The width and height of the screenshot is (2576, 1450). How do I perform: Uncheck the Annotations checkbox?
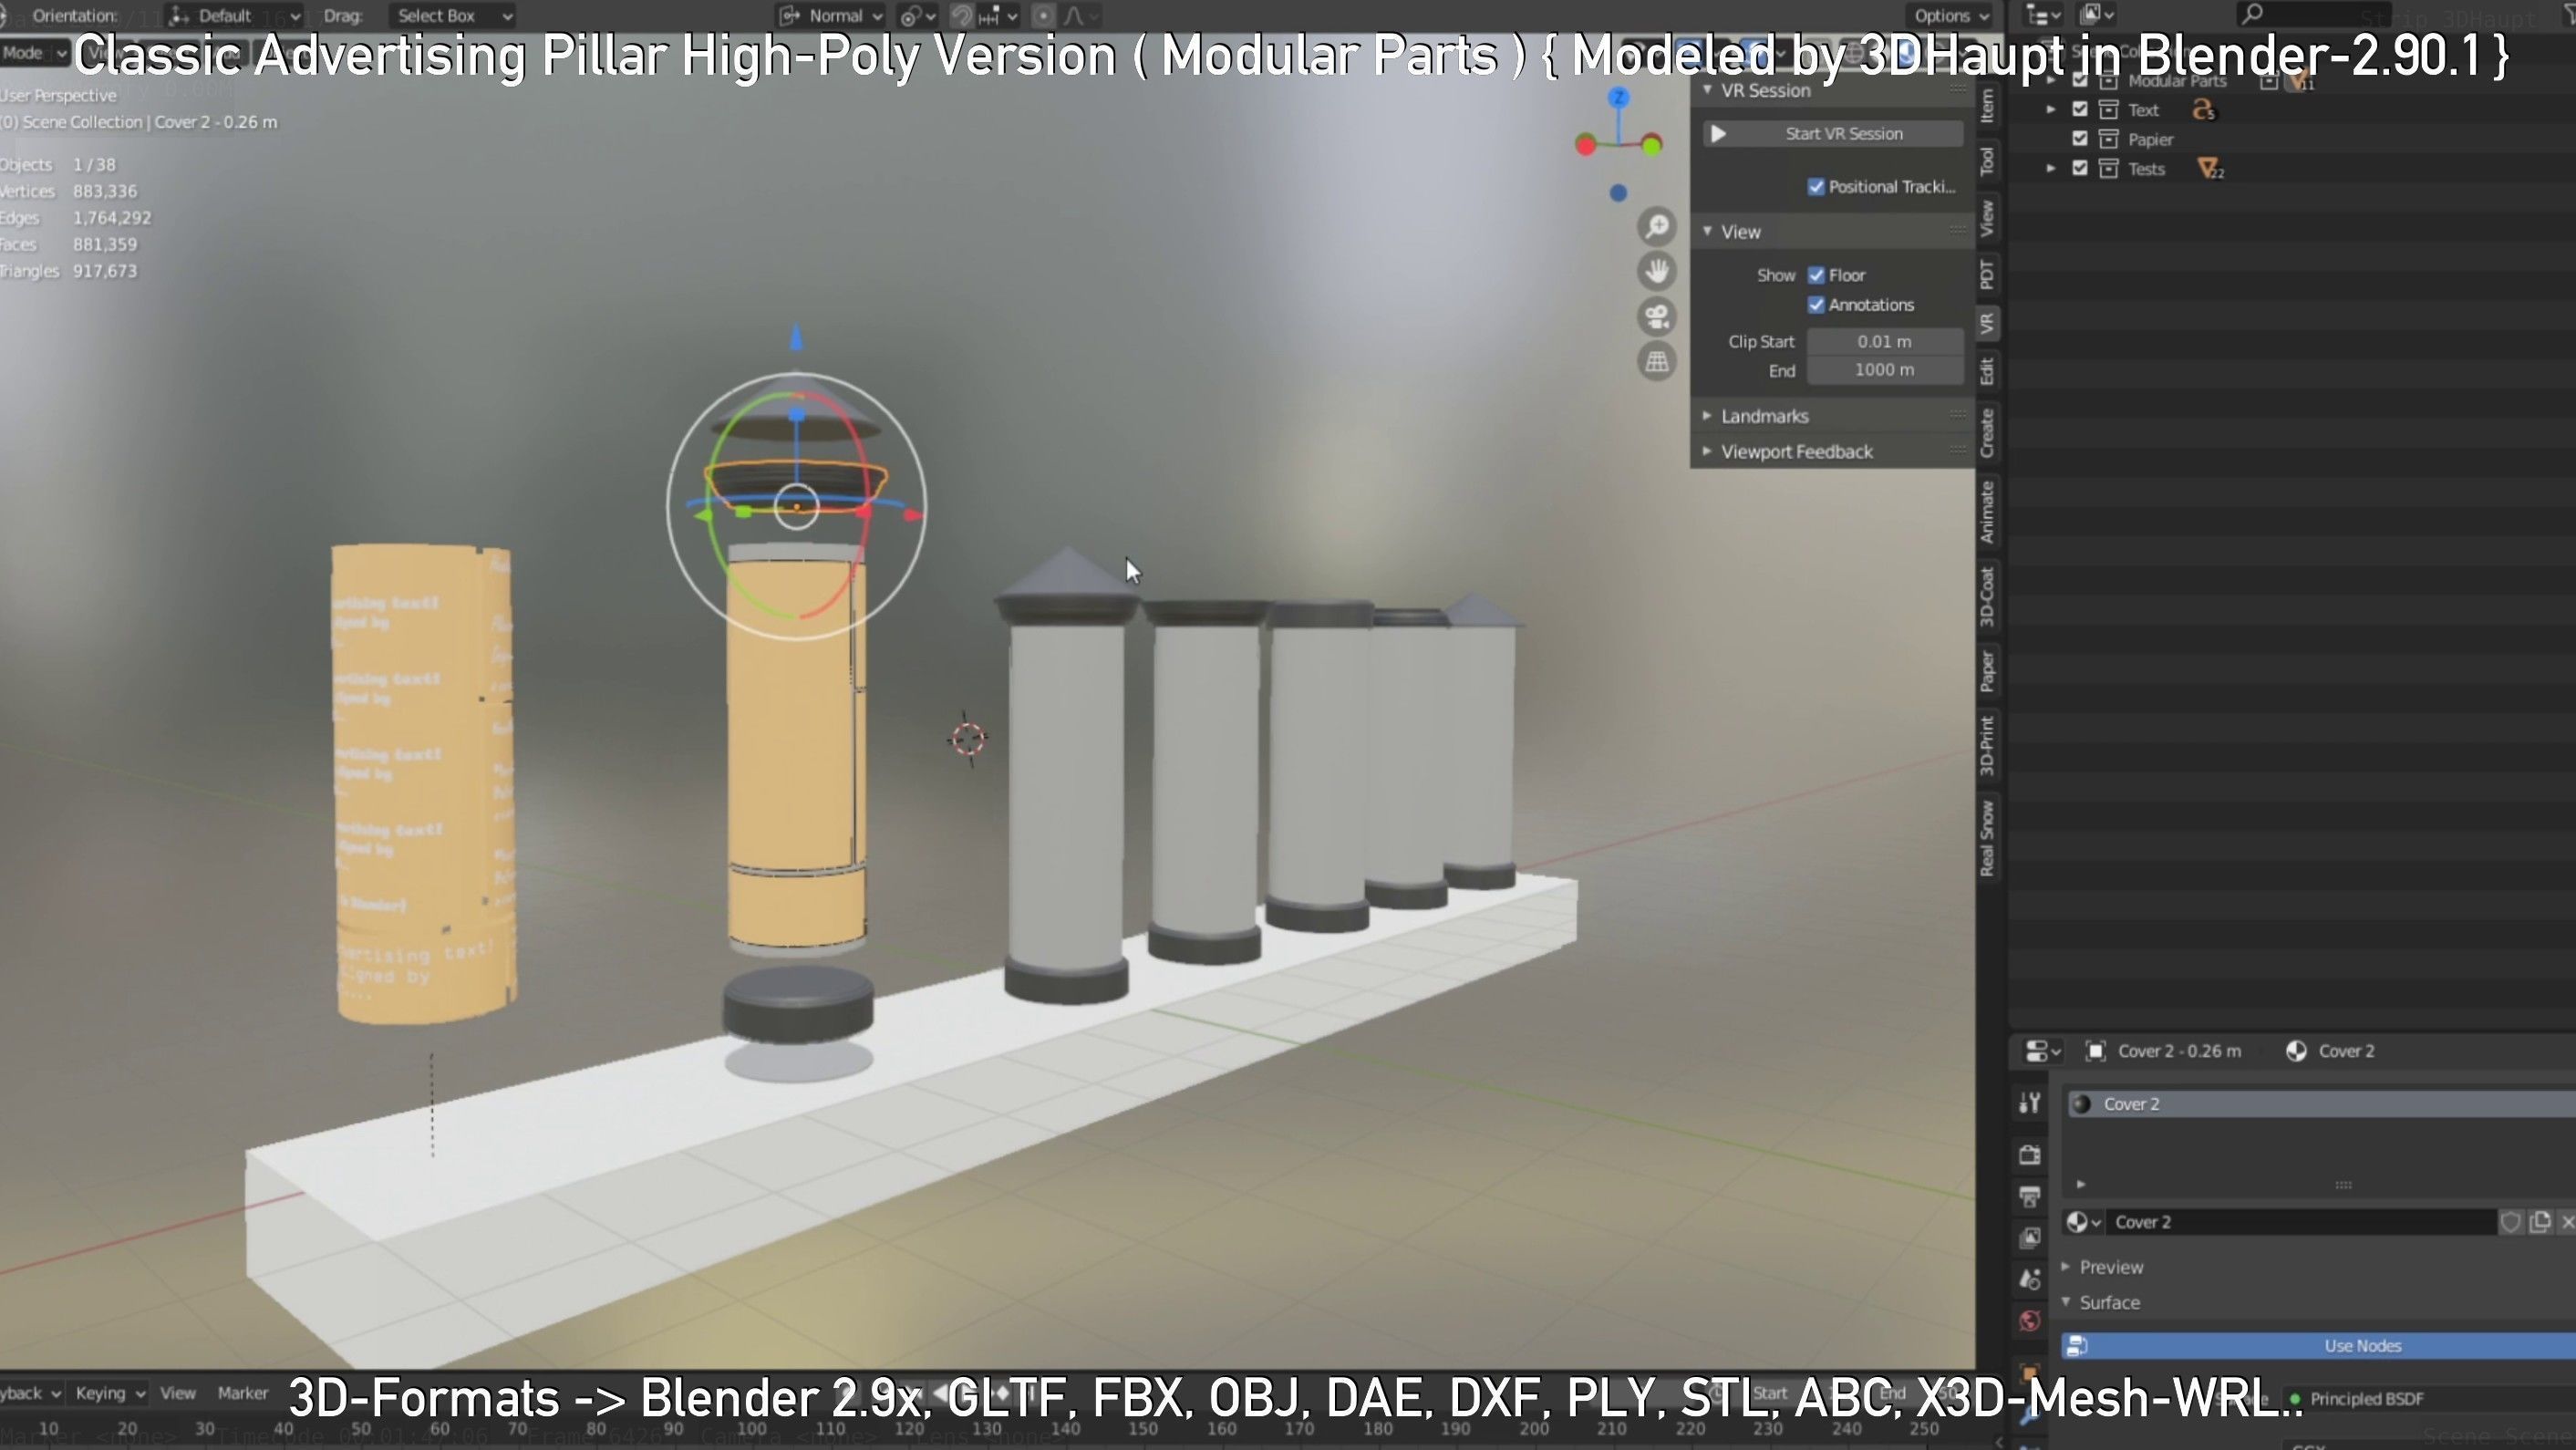(1816, 305)
